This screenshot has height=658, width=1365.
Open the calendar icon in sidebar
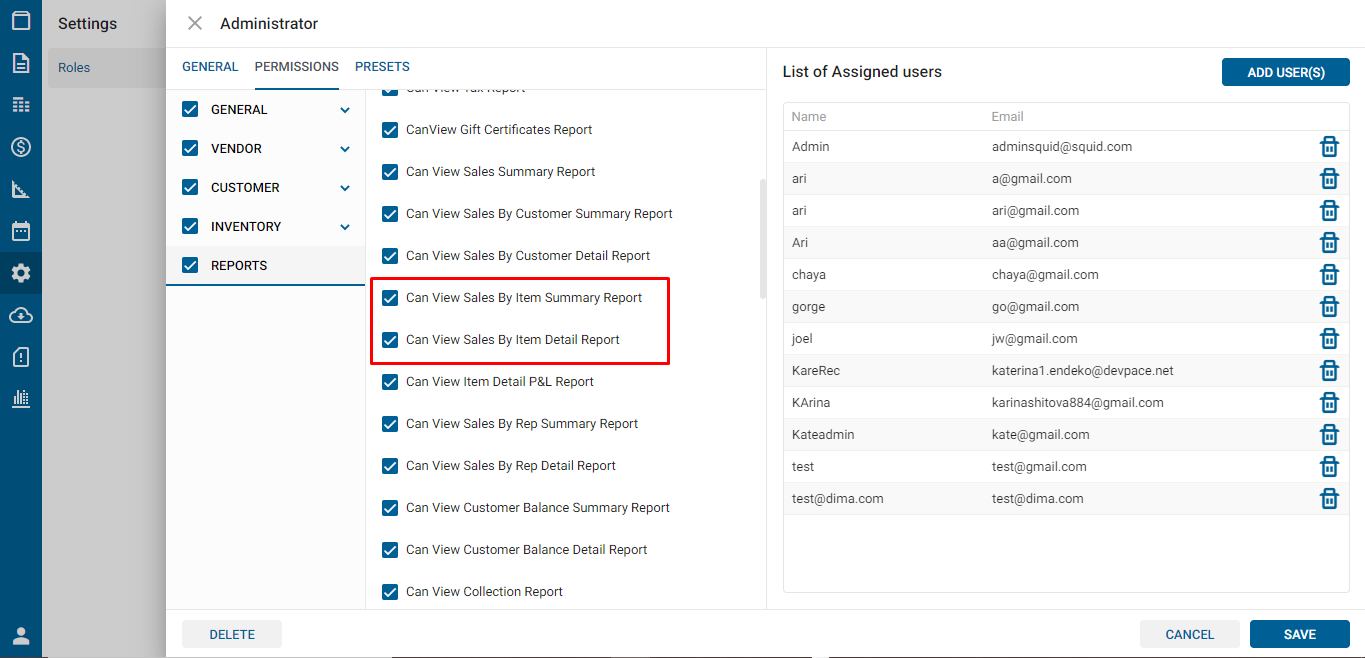click(x=21, y=231)
